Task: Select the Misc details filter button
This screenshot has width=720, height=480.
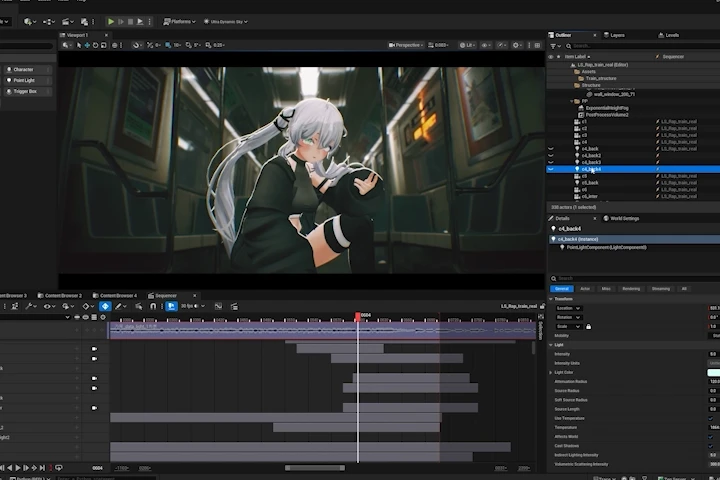Action: 606,289
